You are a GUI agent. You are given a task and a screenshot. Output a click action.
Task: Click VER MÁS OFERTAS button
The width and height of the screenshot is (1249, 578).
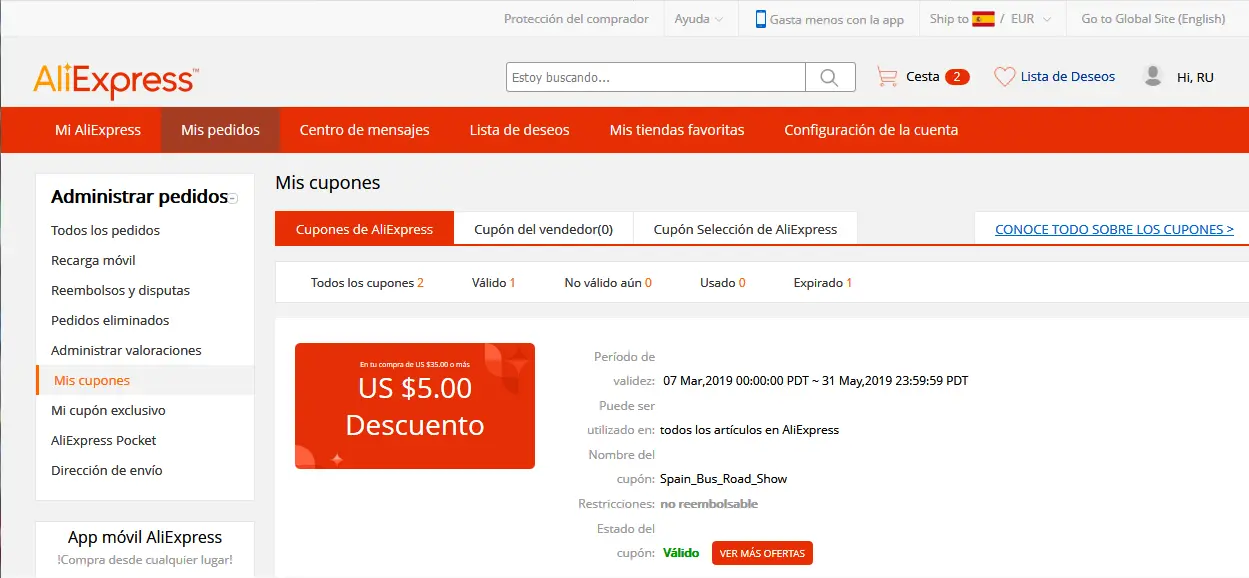762,553
